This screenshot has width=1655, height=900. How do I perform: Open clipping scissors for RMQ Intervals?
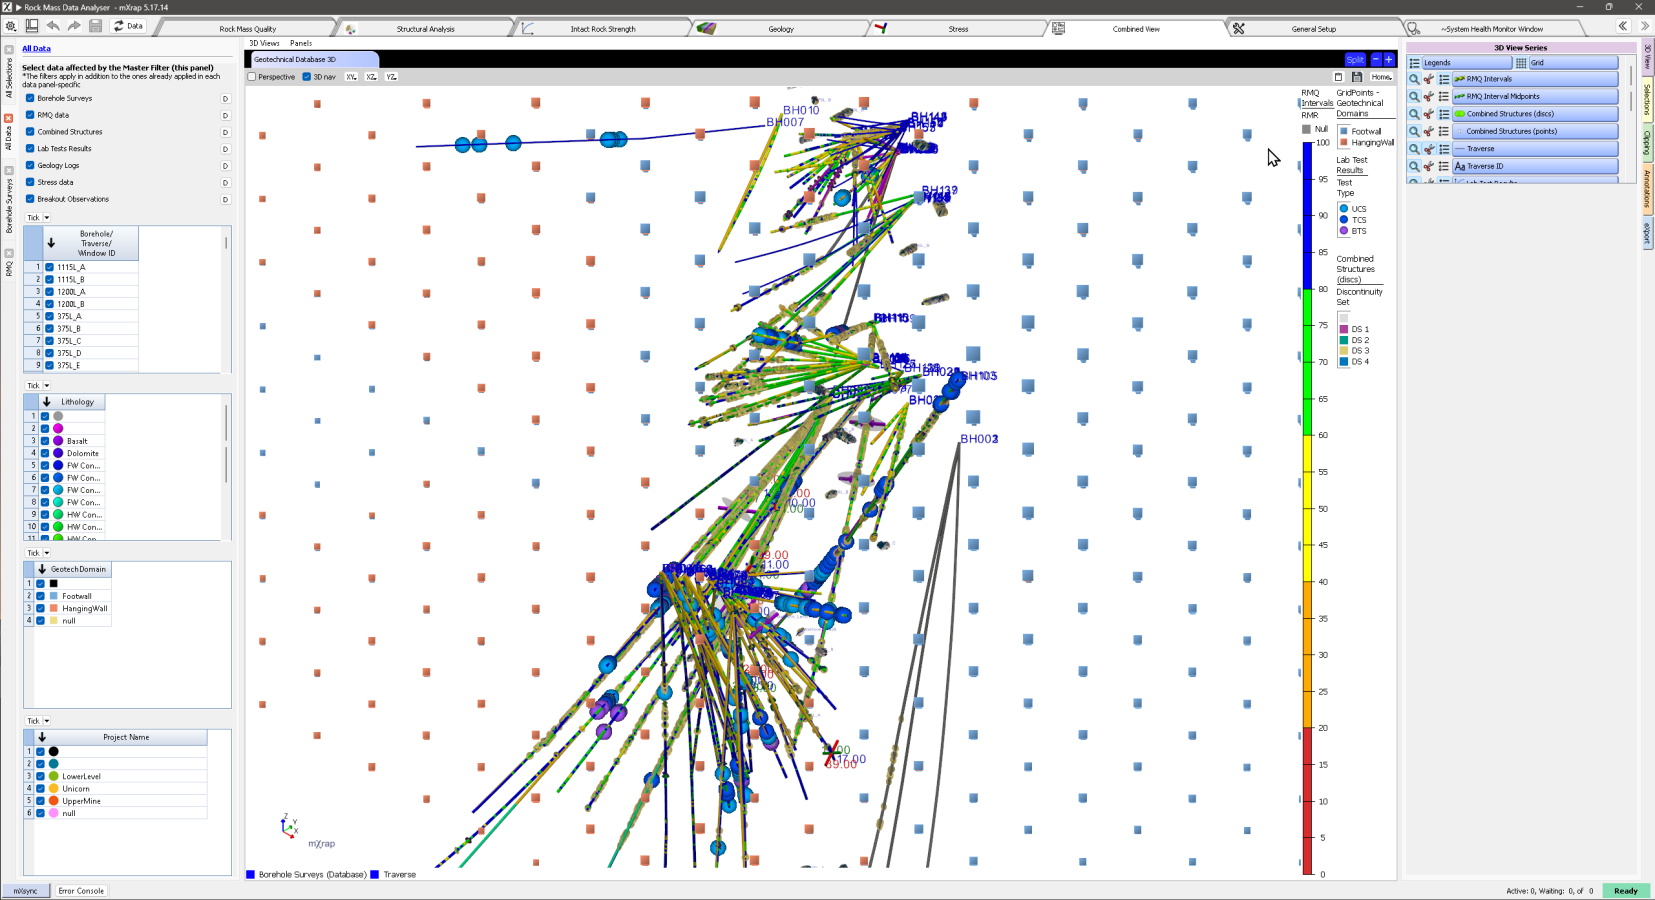coord(1429,79)
